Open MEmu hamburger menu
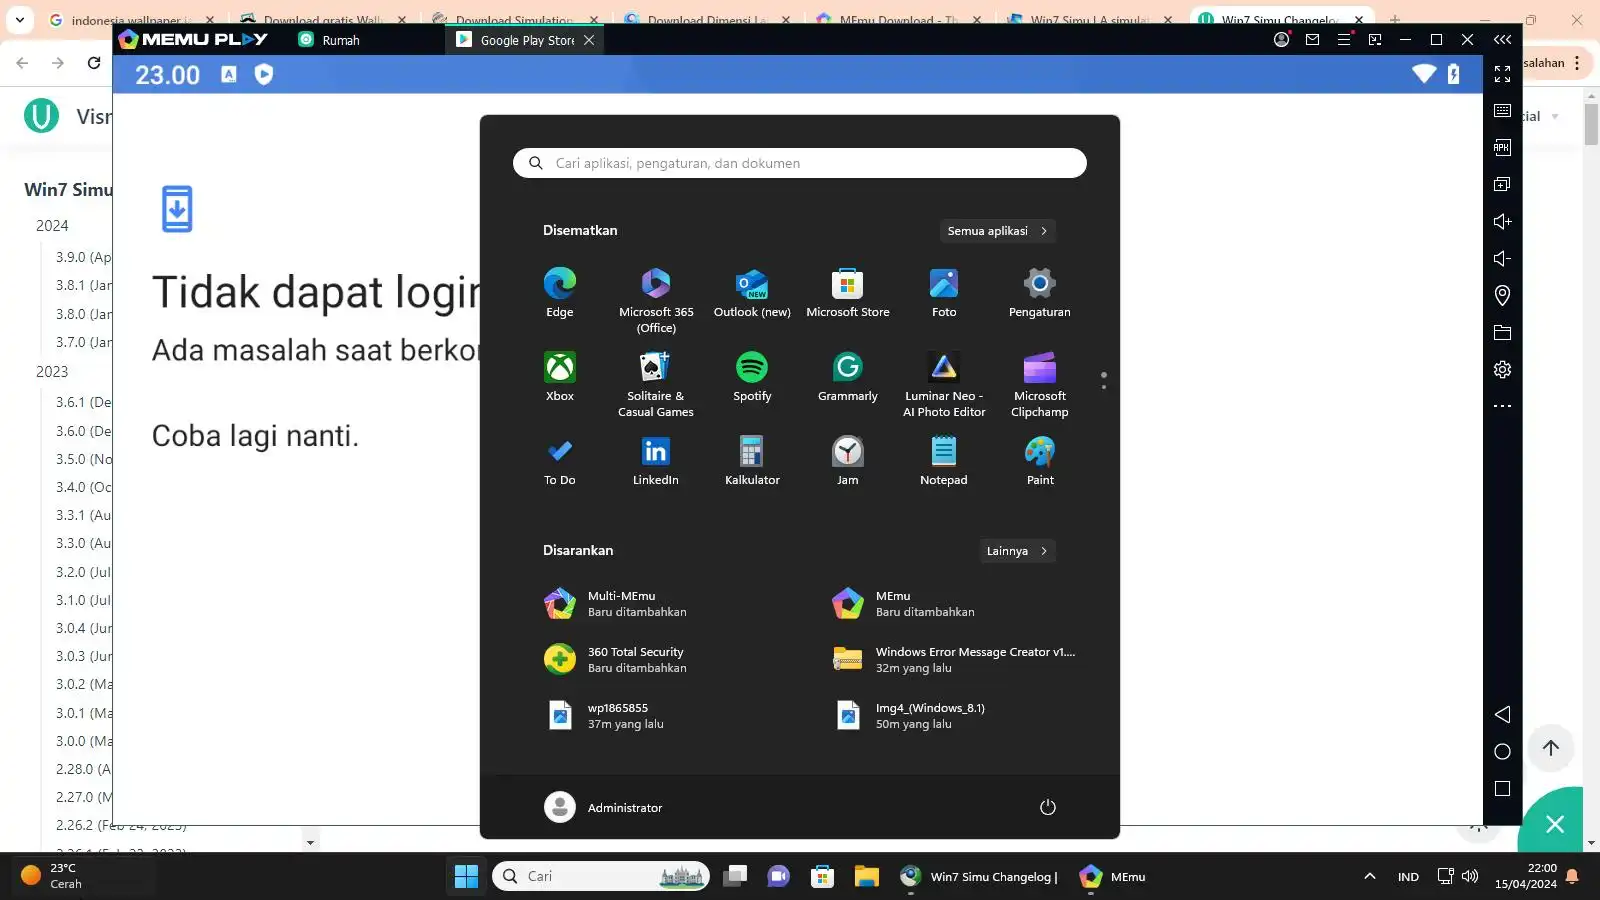This screenshot has width=1600, height=900. tap(1344, 40)
